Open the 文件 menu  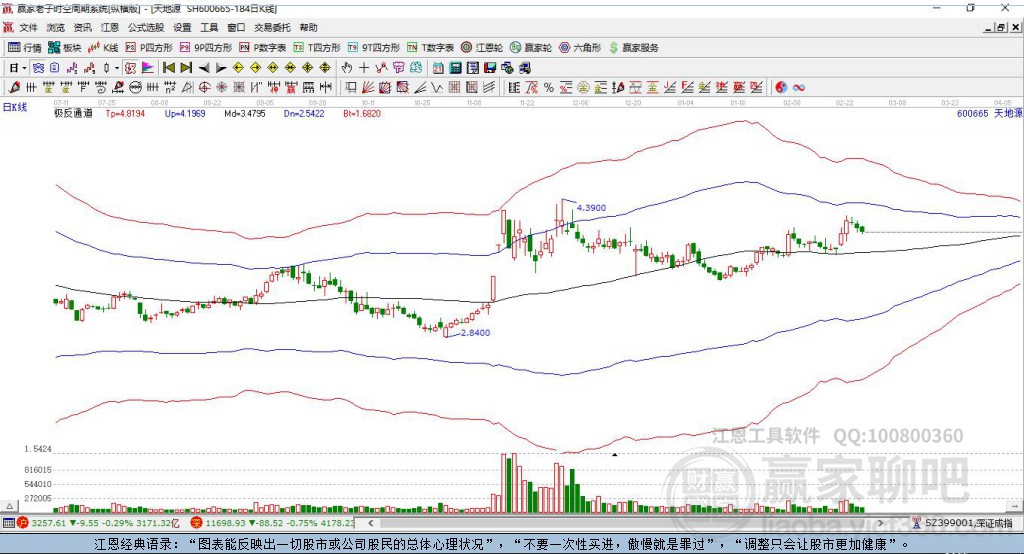(28, 27)
